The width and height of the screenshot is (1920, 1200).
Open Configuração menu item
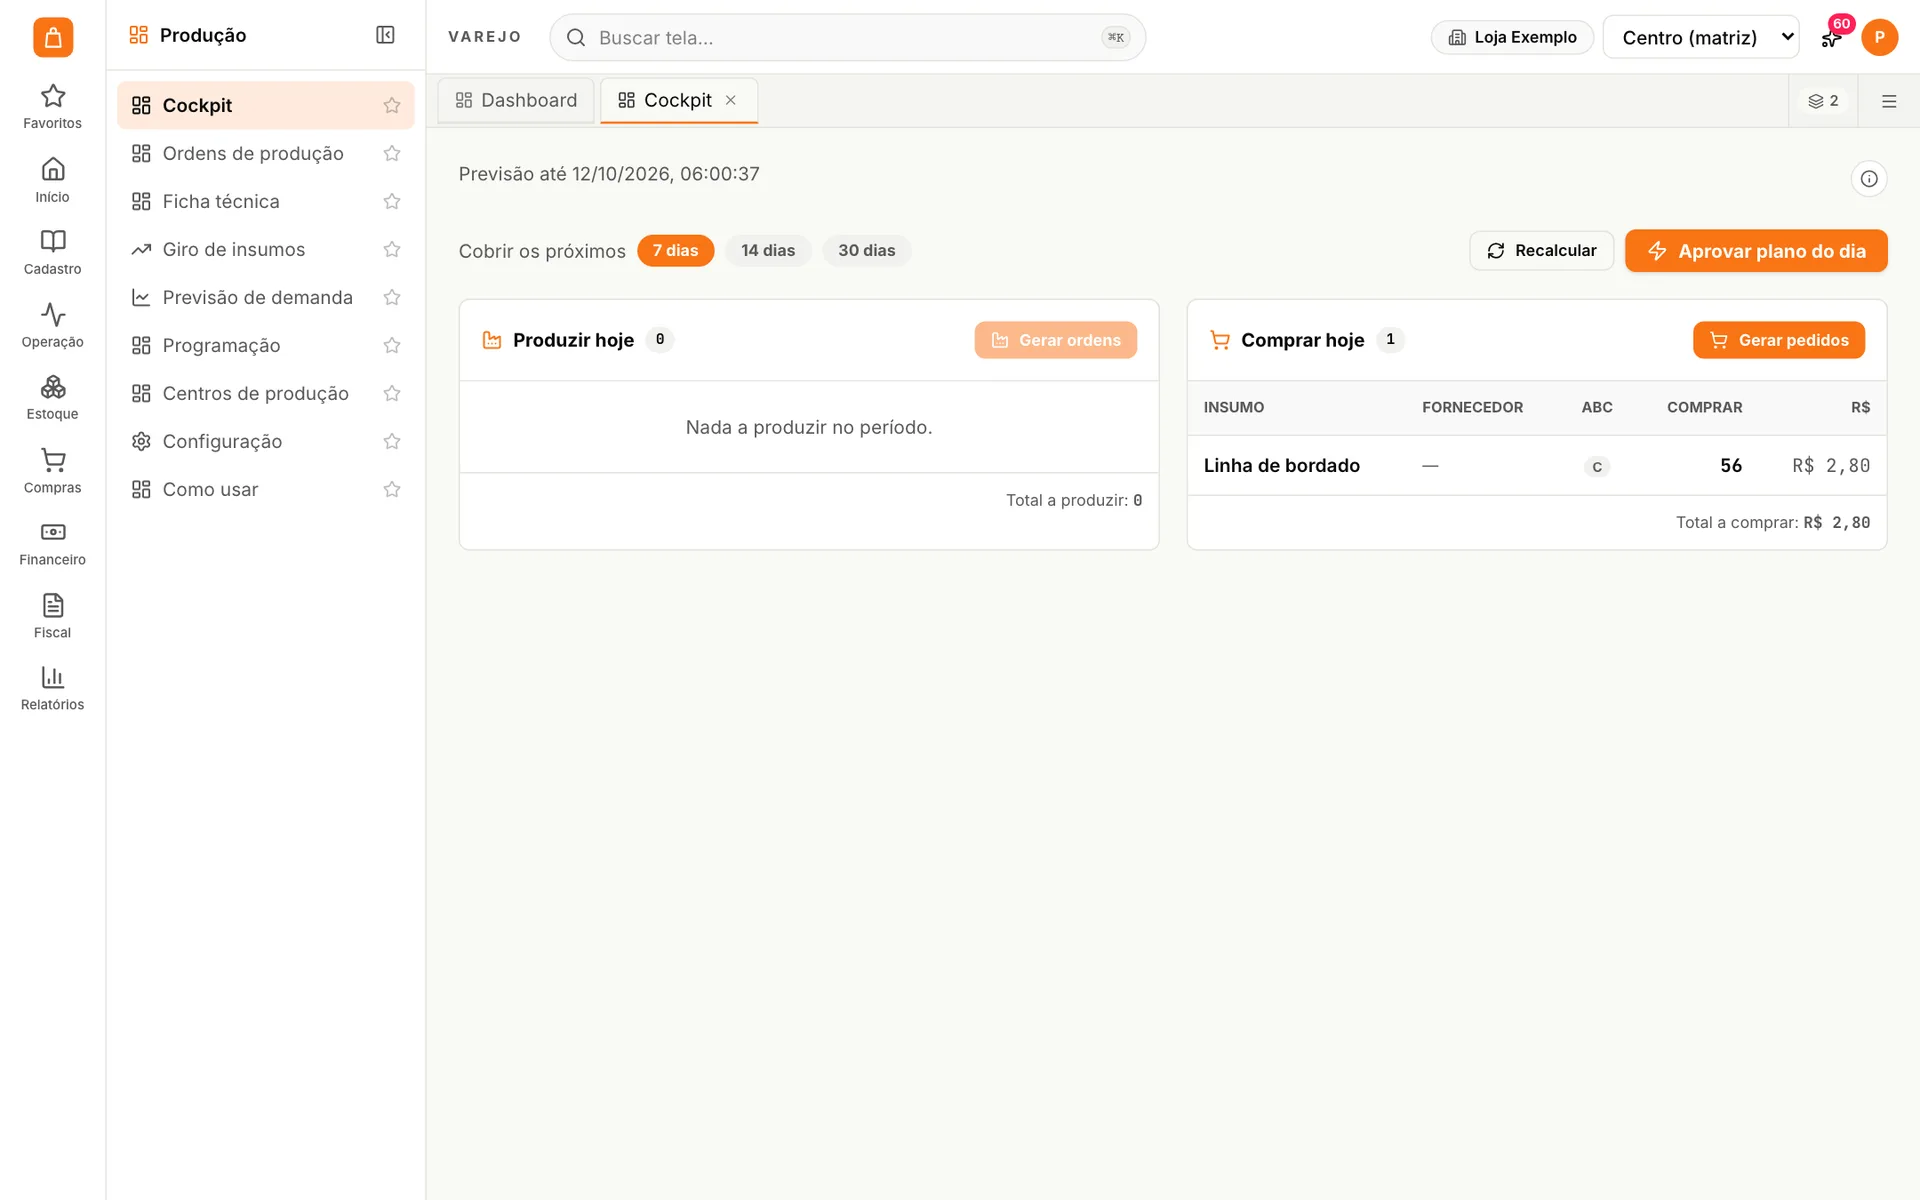click(222, 441)
